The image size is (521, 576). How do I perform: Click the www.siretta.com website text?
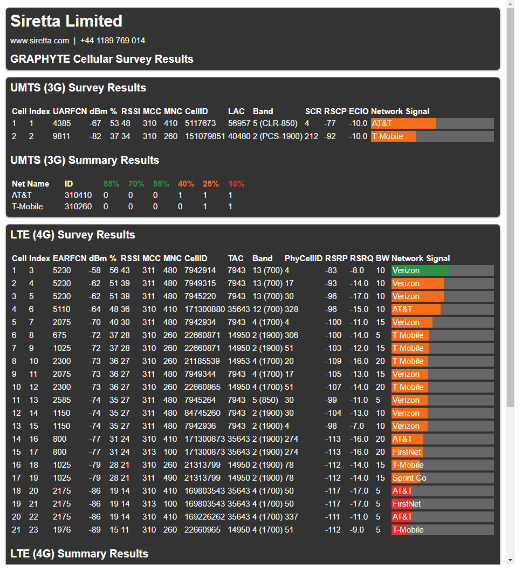click(x=40, y=40)
